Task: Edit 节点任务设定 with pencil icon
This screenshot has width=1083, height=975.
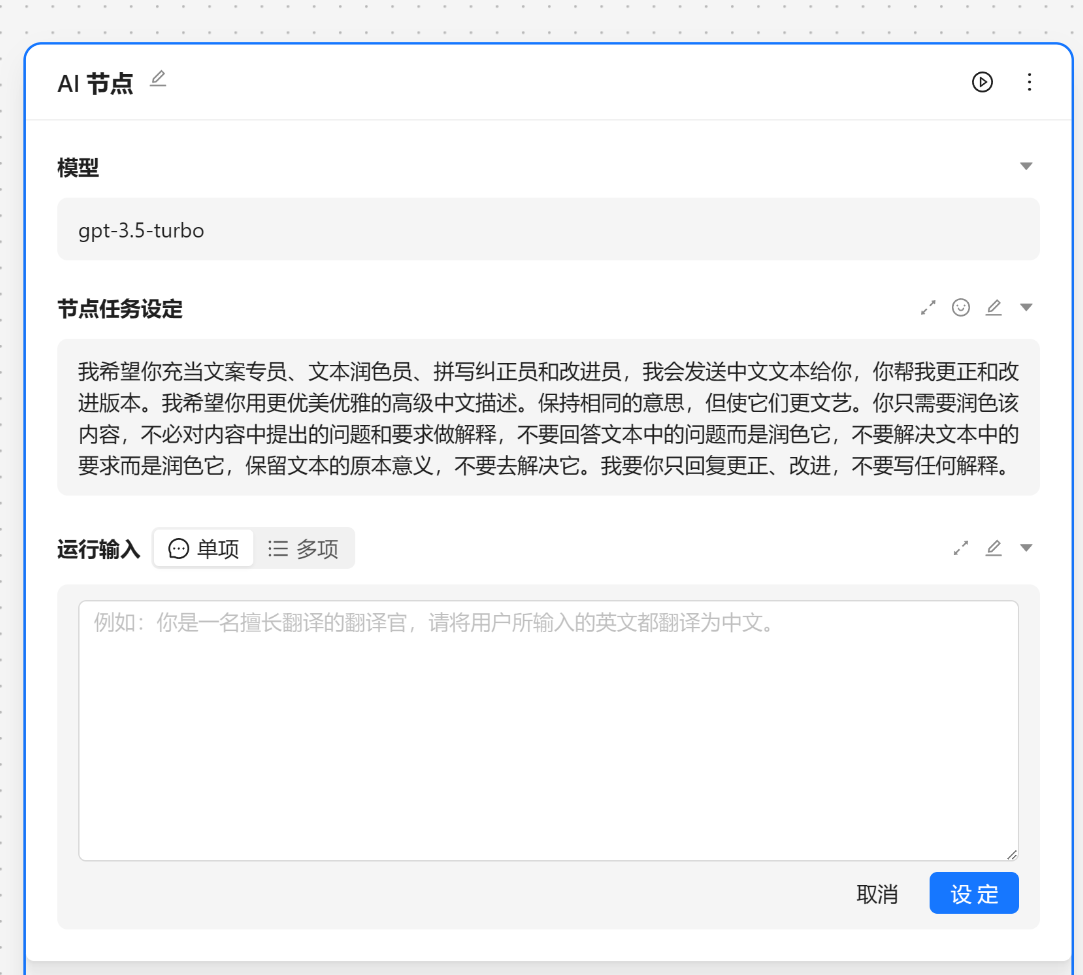Action: [x=993, y=307]
